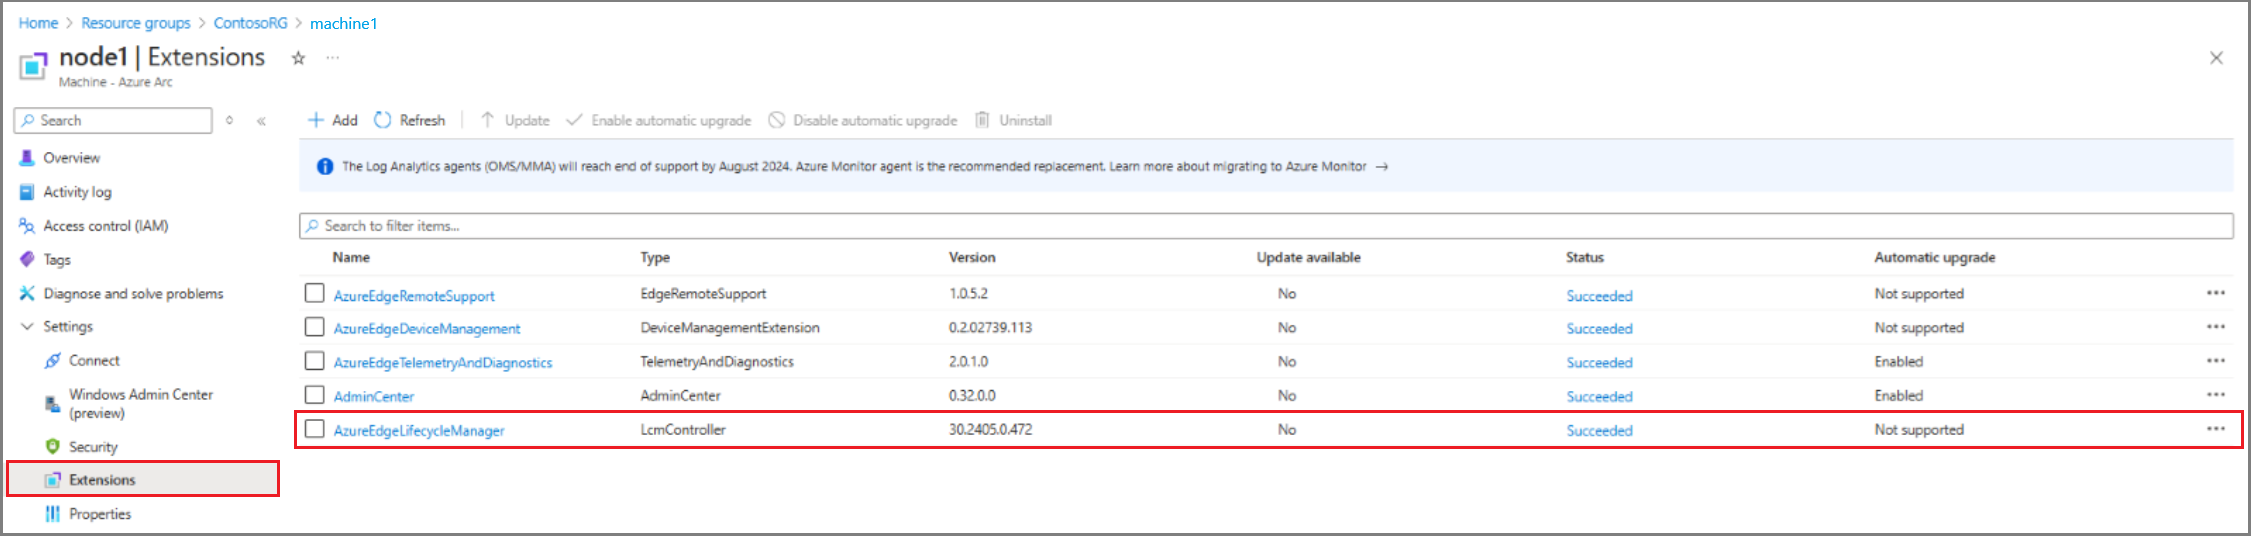The height and width of the screenshot is (537, 2251).
Task: Check the AzureEdgeDeviceManagement row checkbox
Action: (x=315, y=327)
